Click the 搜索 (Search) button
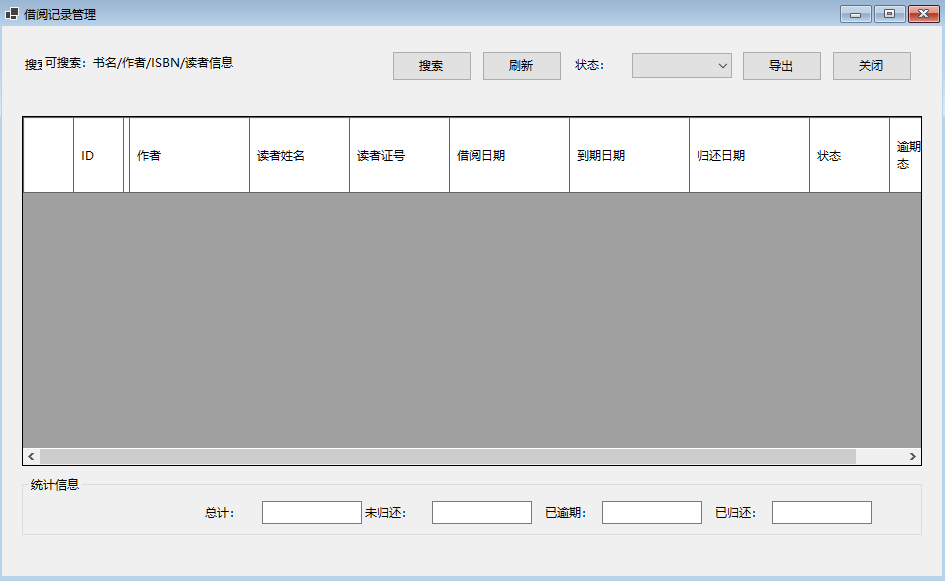Screen dimensions: 945x581 431,65
